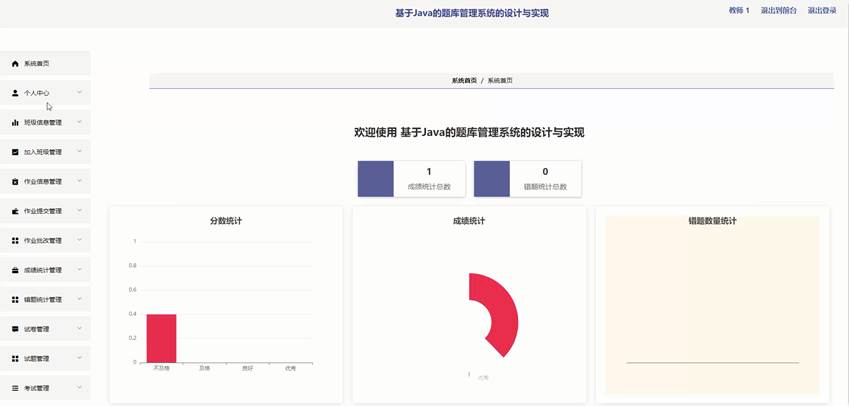Click the purple square on 成绩统计总数 card

pos(376,179)
